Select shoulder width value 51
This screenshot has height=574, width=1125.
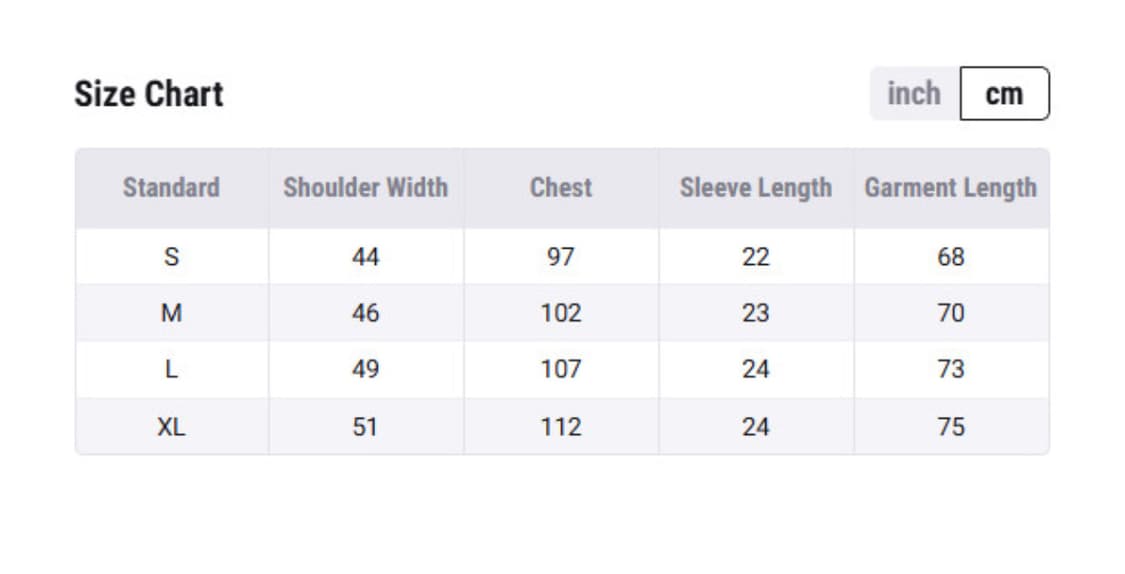tap(365, 427)
